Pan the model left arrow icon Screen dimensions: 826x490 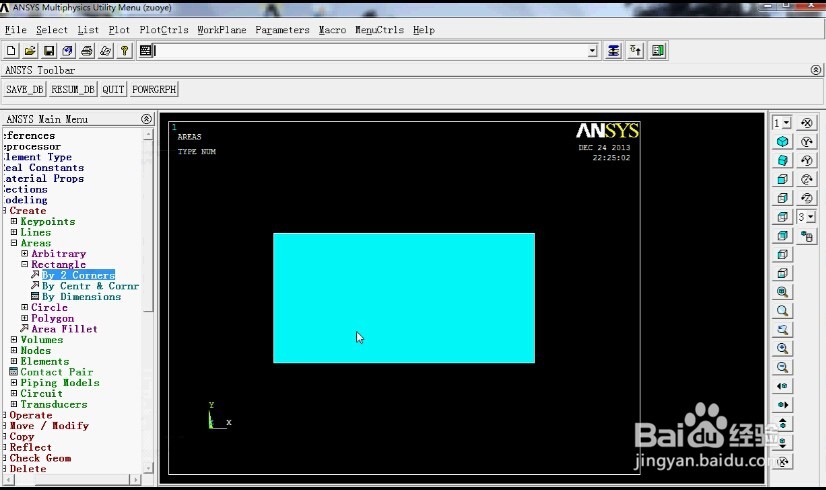[782, 386]
